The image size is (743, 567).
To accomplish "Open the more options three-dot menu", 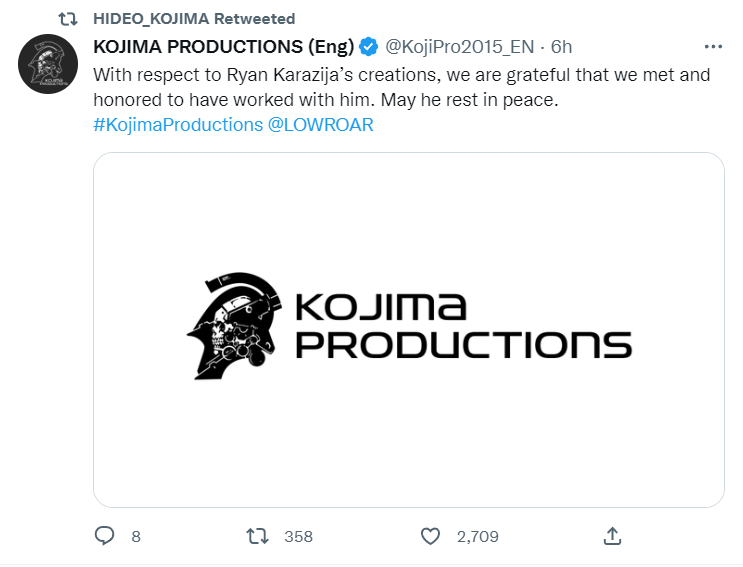I will point(713,47).
